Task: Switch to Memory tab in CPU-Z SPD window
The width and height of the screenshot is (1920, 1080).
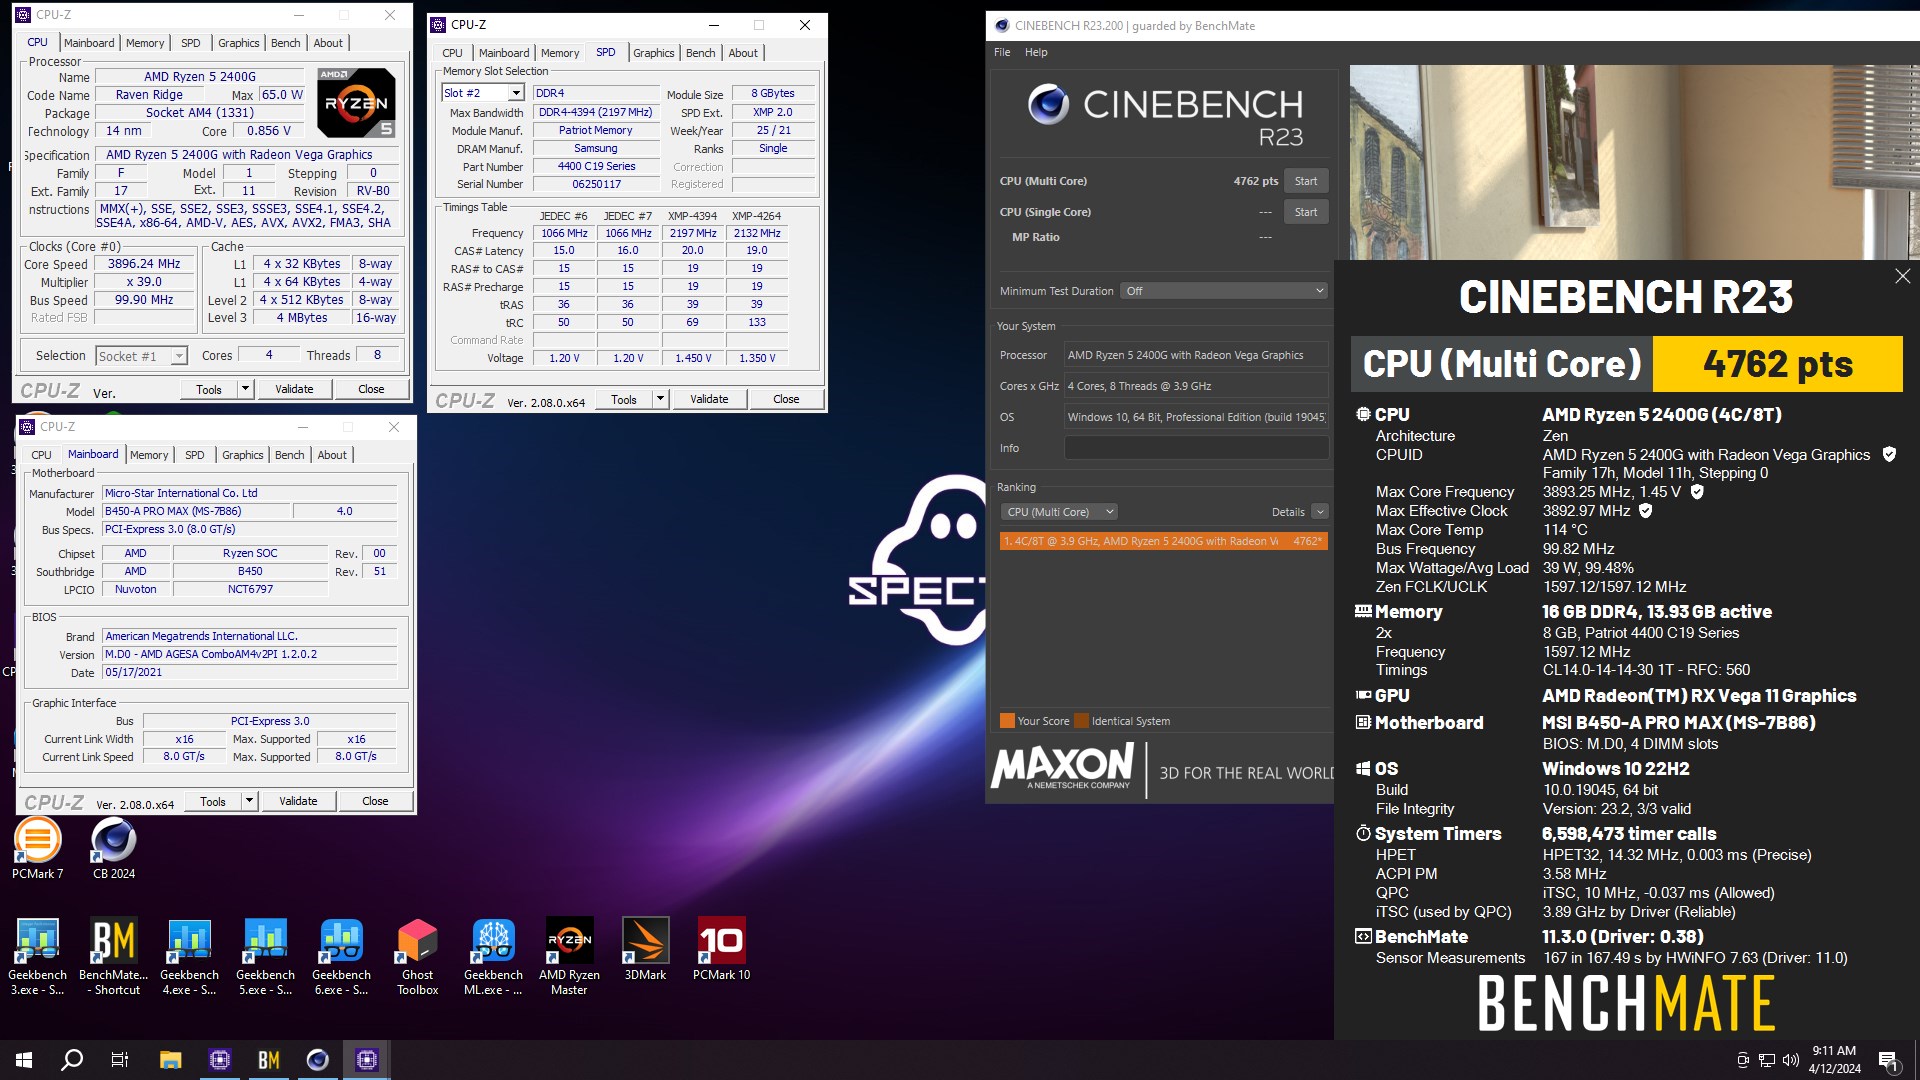Action: tap(560, 53)
